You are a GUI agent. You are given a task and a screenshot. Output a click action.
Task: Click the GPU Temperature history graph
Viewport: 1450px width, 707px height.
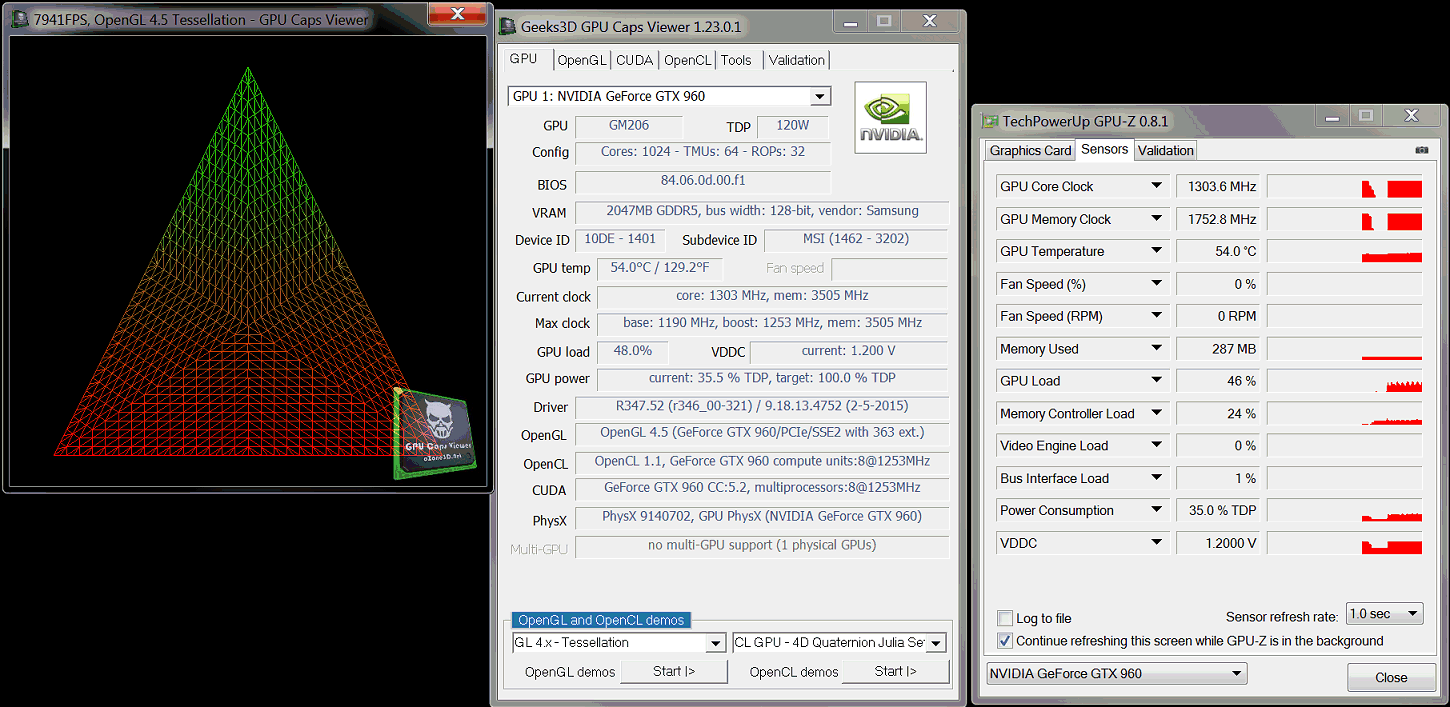click(1345, 251)
